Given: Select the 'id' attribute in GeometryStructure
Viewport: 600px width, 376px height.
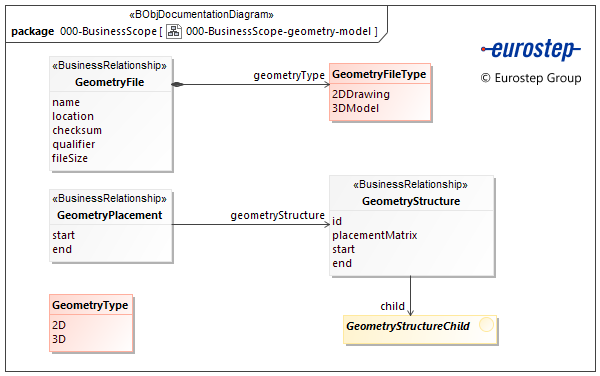Looking at the screenshot, I should pyautogui.click(x=337, y=221).
